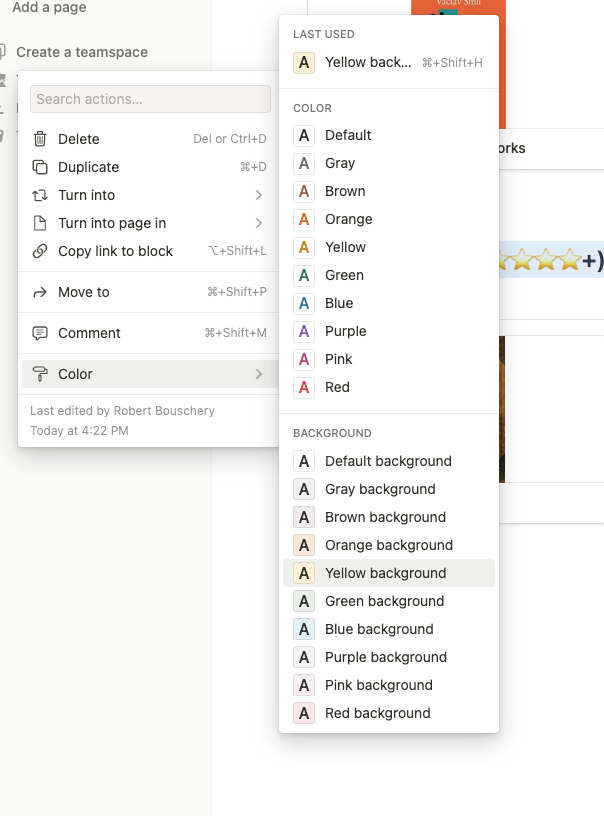Choose the Move to menu entry
Image resolution: width=604 pixels, height=816 pixels.
84,292
